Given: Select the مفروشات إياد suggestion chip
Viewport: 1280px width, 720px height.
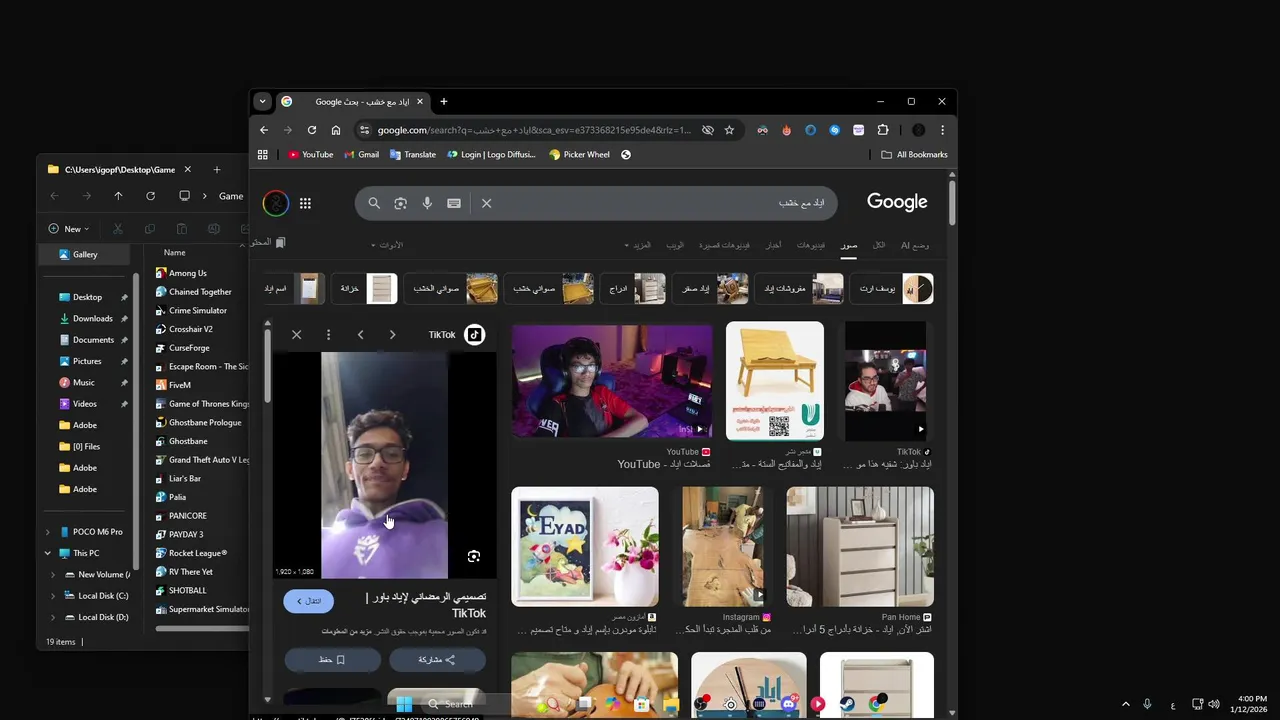Looking at the screenshot, I should (799, 289).
